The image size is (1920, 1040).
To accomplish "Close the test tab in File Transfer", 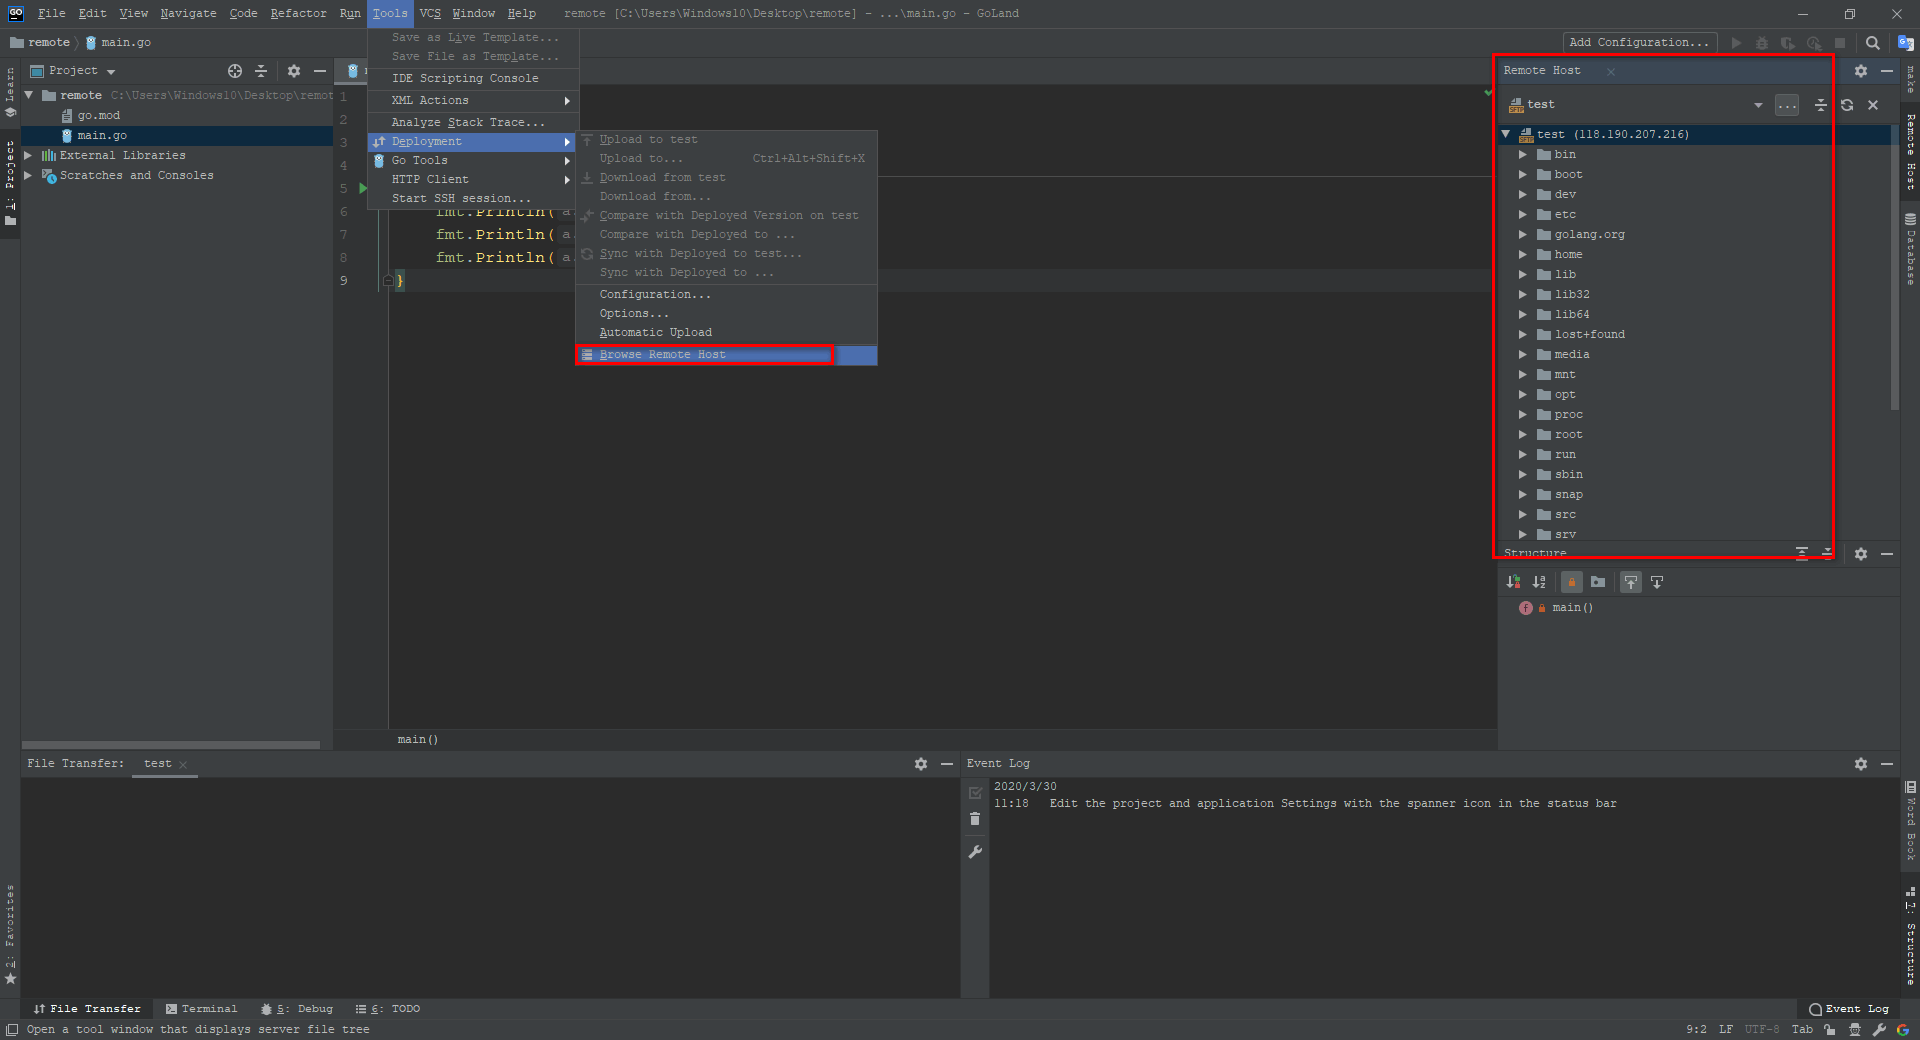I will [183, 765].
